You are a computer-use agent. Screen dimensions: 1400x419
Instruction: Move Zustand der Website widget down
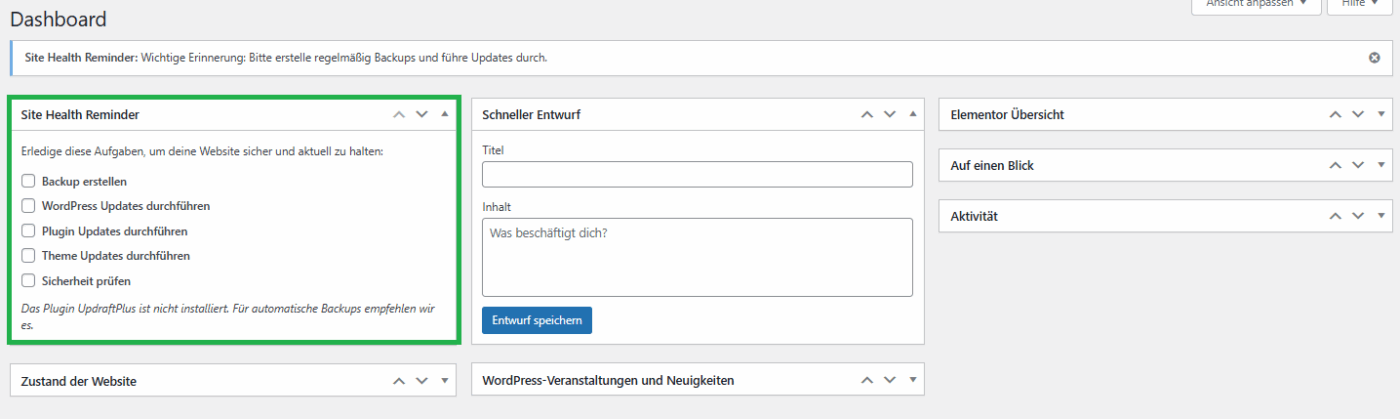point(421,381)
